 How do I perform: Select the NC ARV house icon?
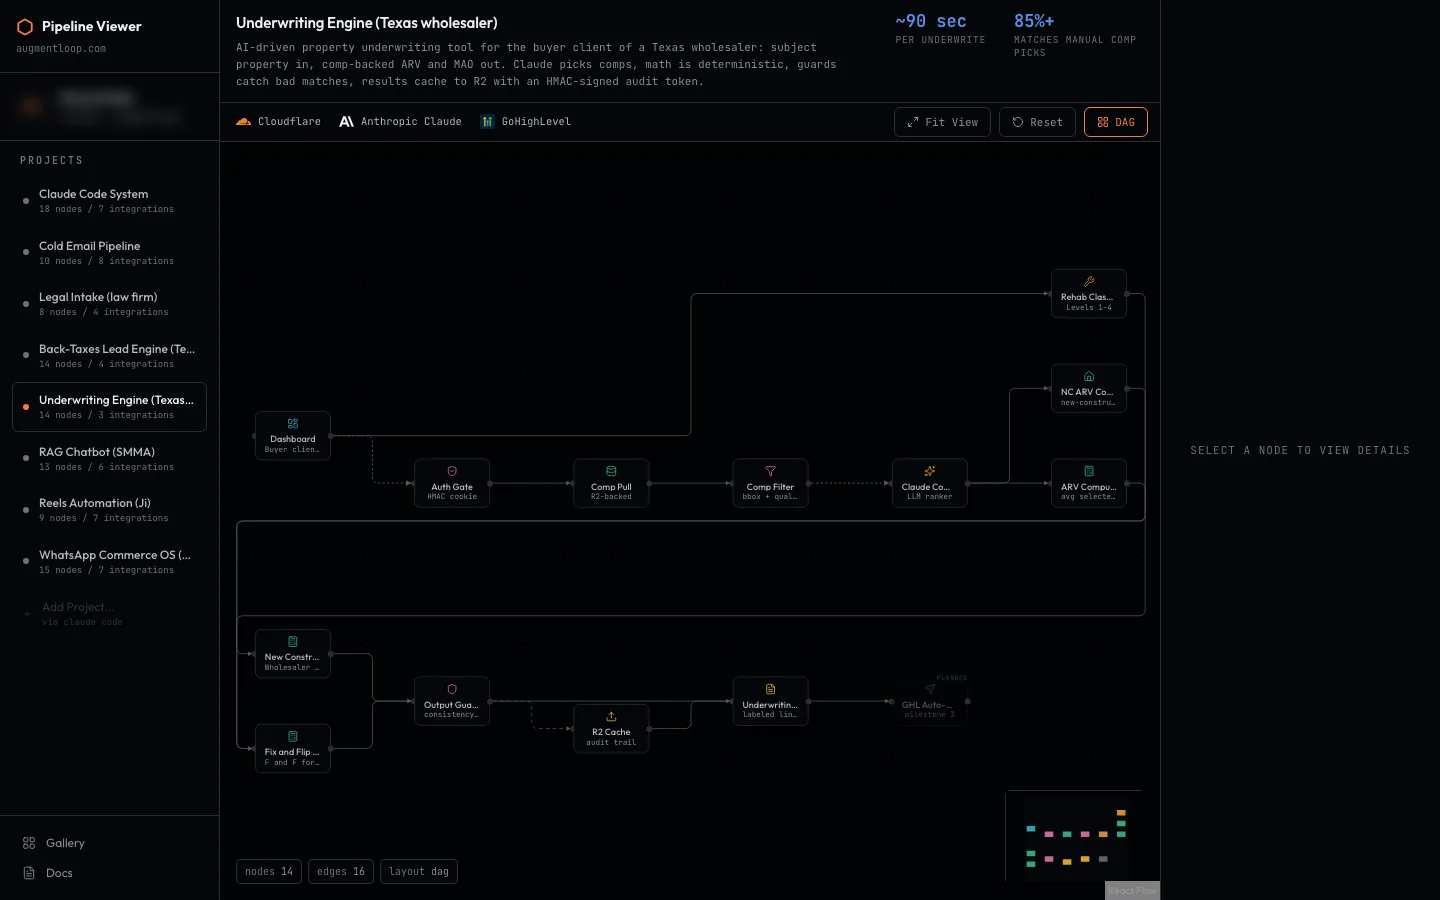[1089, 376]
